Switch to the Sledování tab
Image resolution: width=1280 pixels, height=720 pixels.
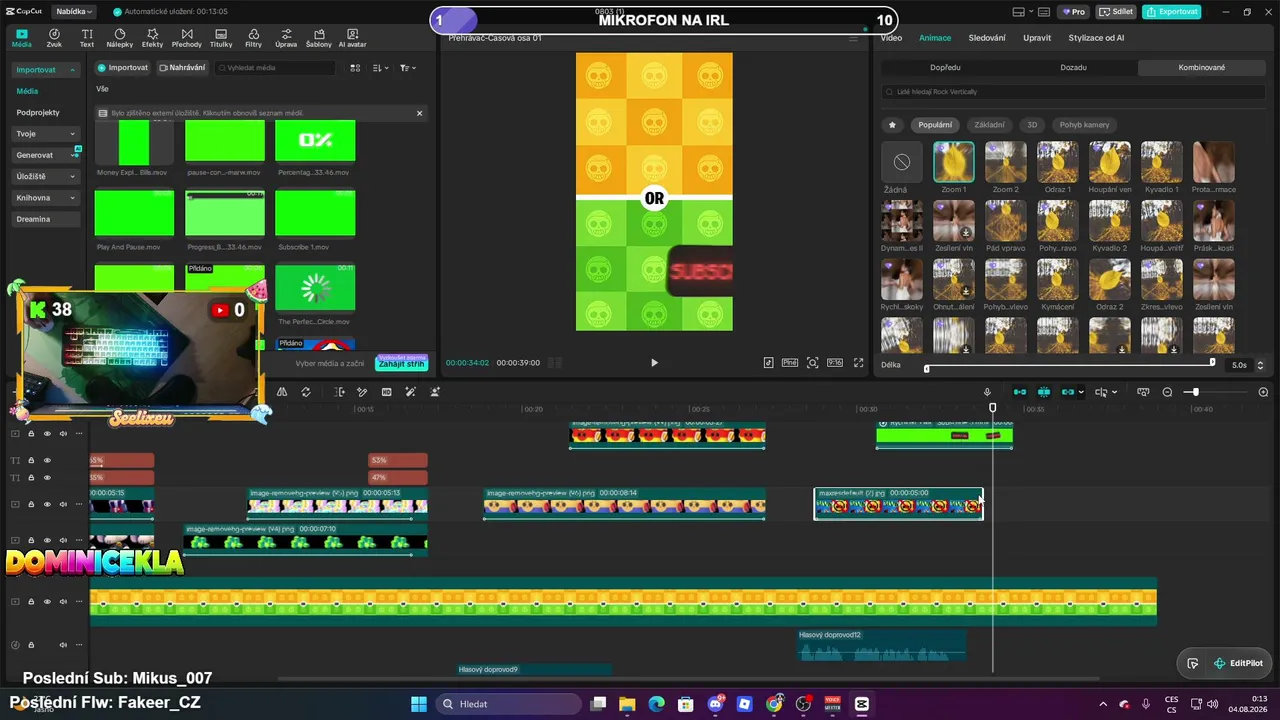click(x=987, y=38)
